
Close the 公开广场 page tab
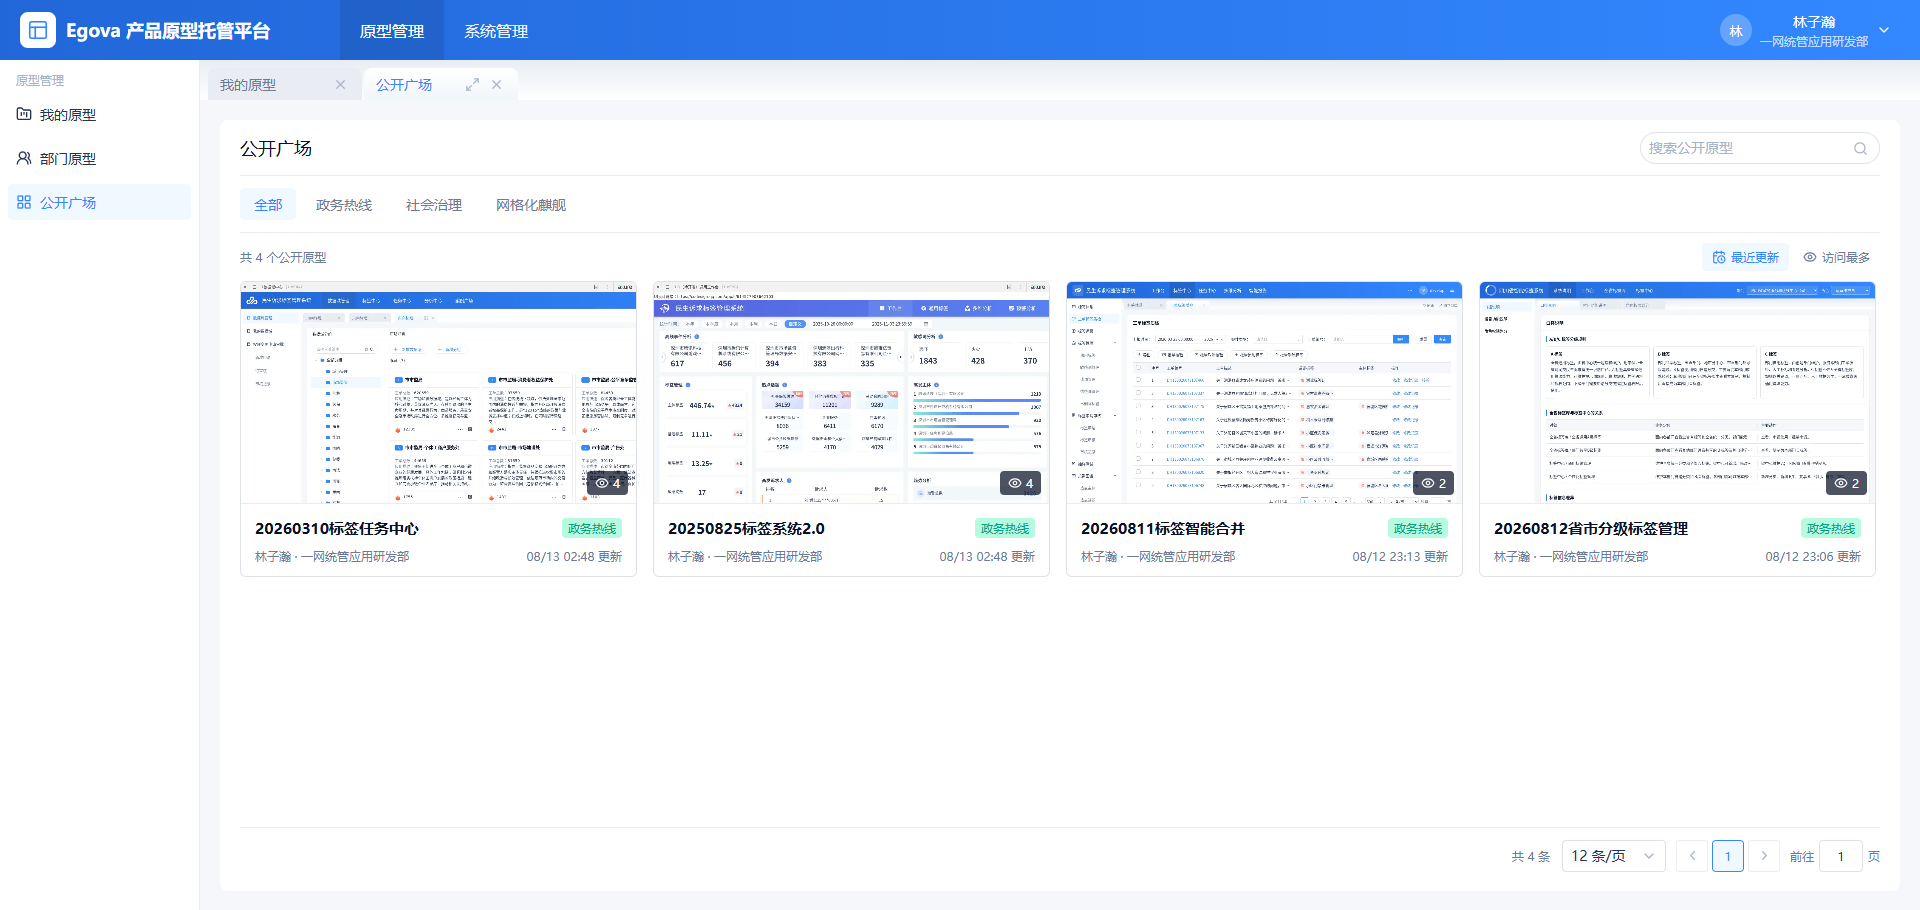point(496,85)
